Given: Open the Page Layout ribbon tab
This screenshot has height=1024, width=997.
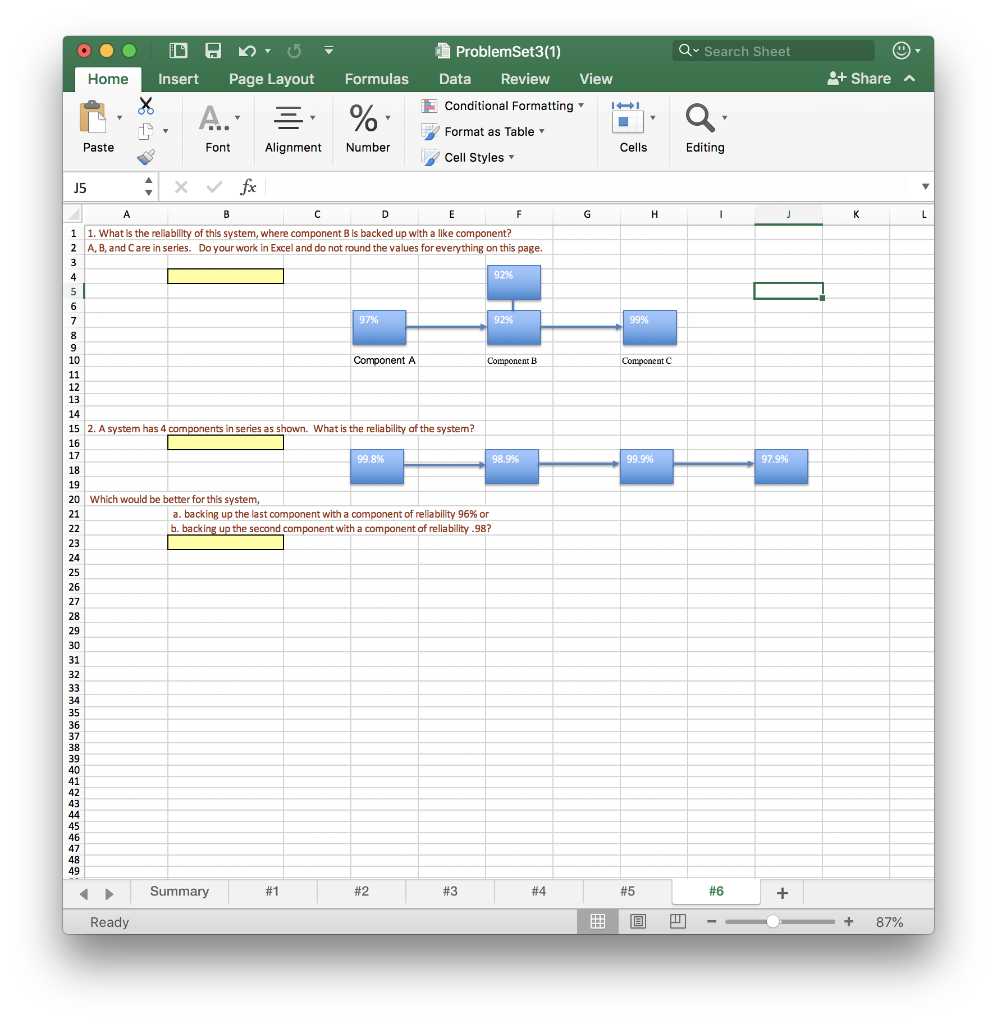Looking at the screenshot, I should 271,79.
